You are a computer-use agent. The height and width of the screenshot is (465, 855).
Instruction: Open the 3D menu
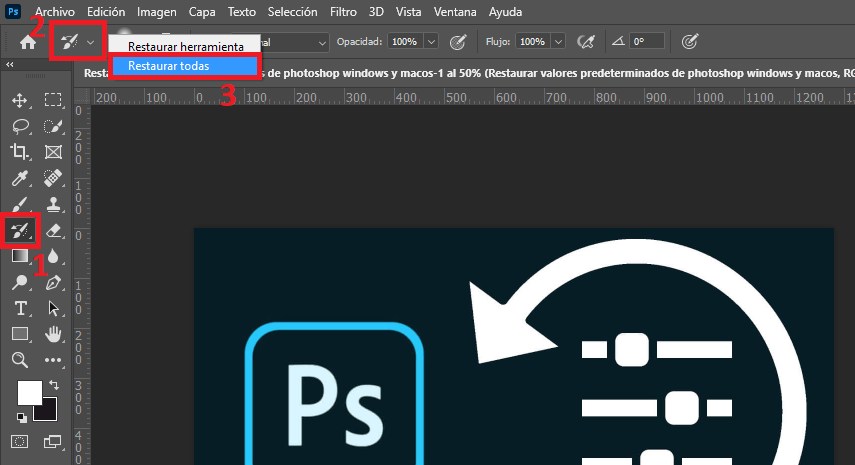tap(376, 11)
